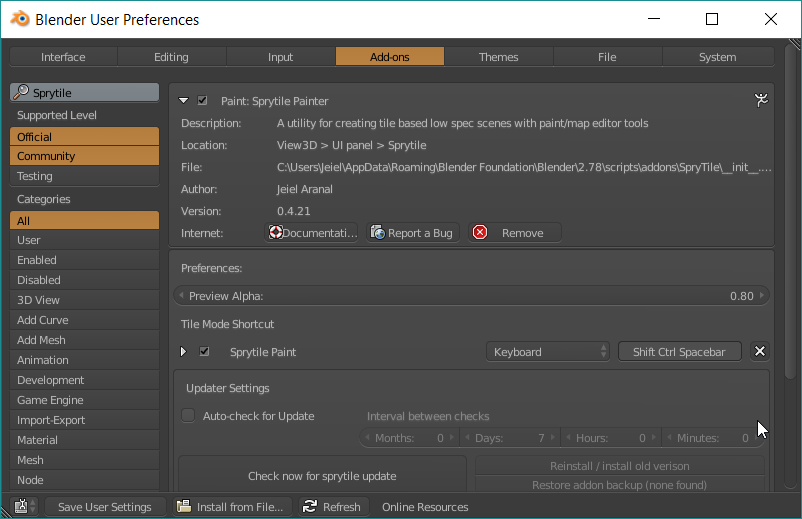Open the Input tab
The width and height of the screenshot is (802, 519).
[x=280, y=57]
